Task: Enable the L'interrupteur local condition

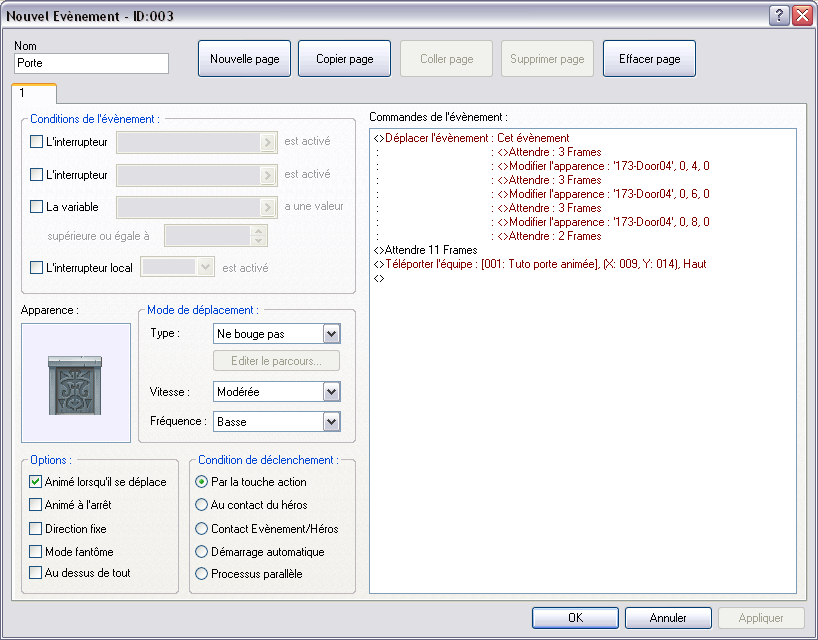Action: tap(36, 268)
